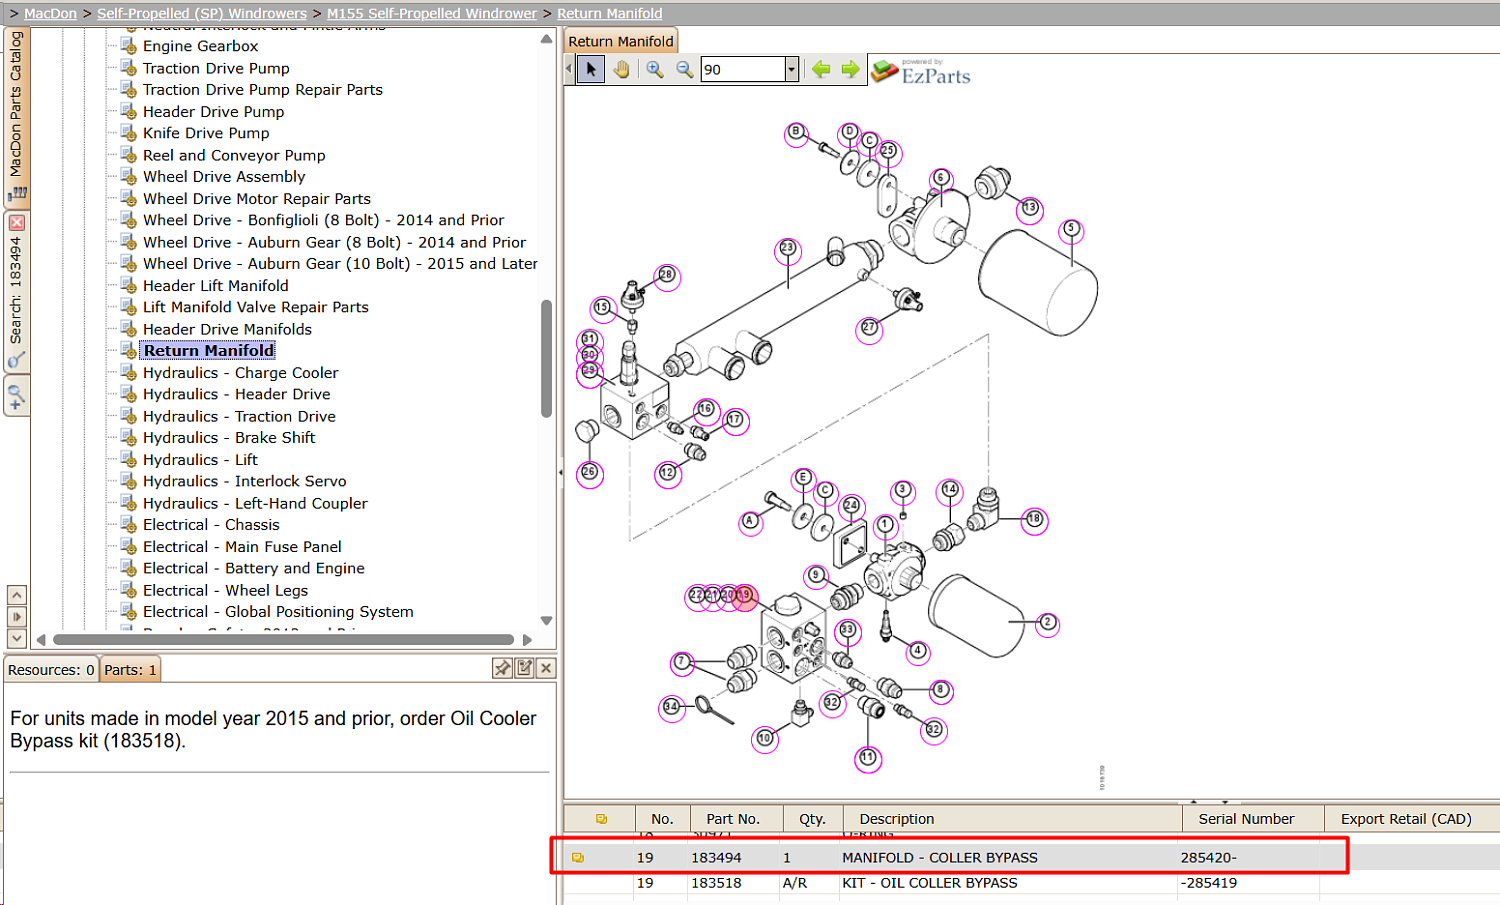Click the tree horizontal scrollbar thumb

click(283, 640)
